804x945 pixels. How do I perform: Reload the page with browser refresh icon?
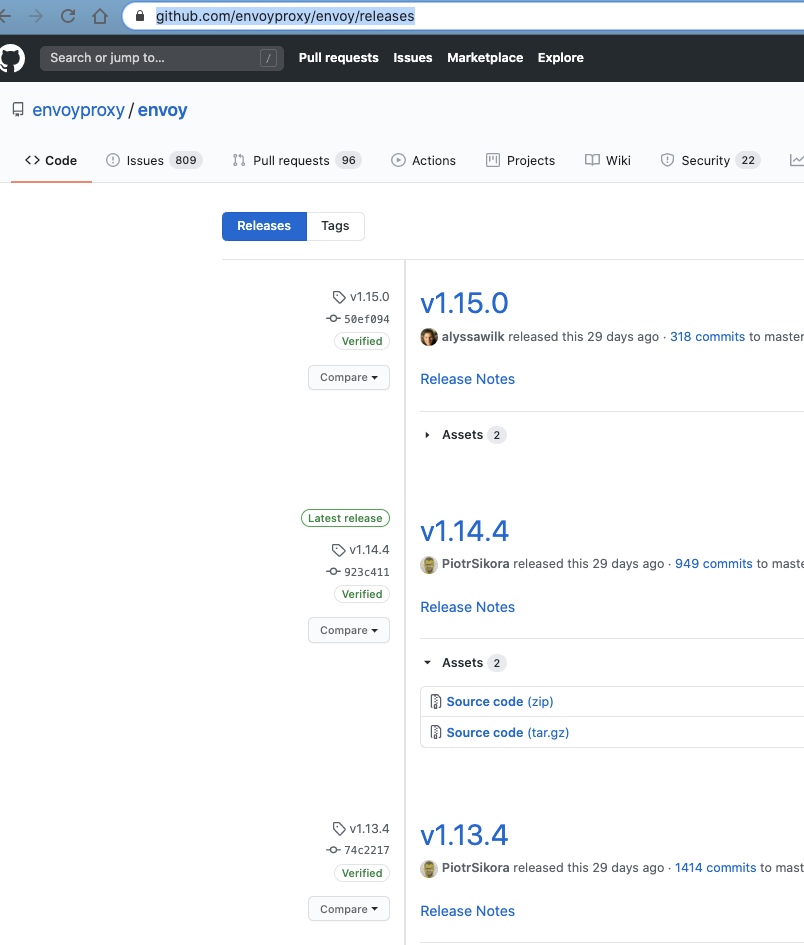coord(68,16)
